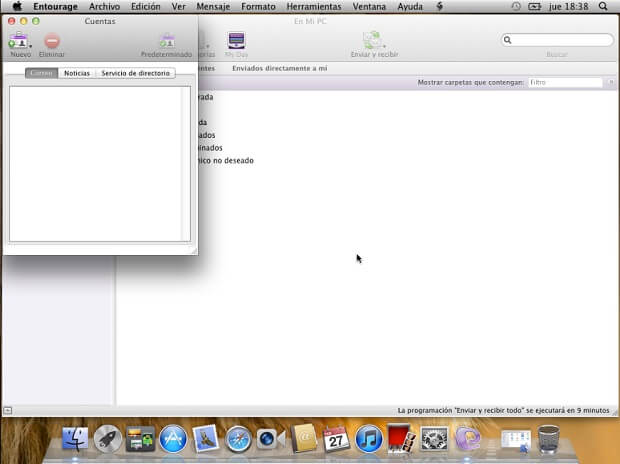Screen dimensions: 620x464
Task: Click the battery status menu bar icon
Action: (x=534, y=6)
